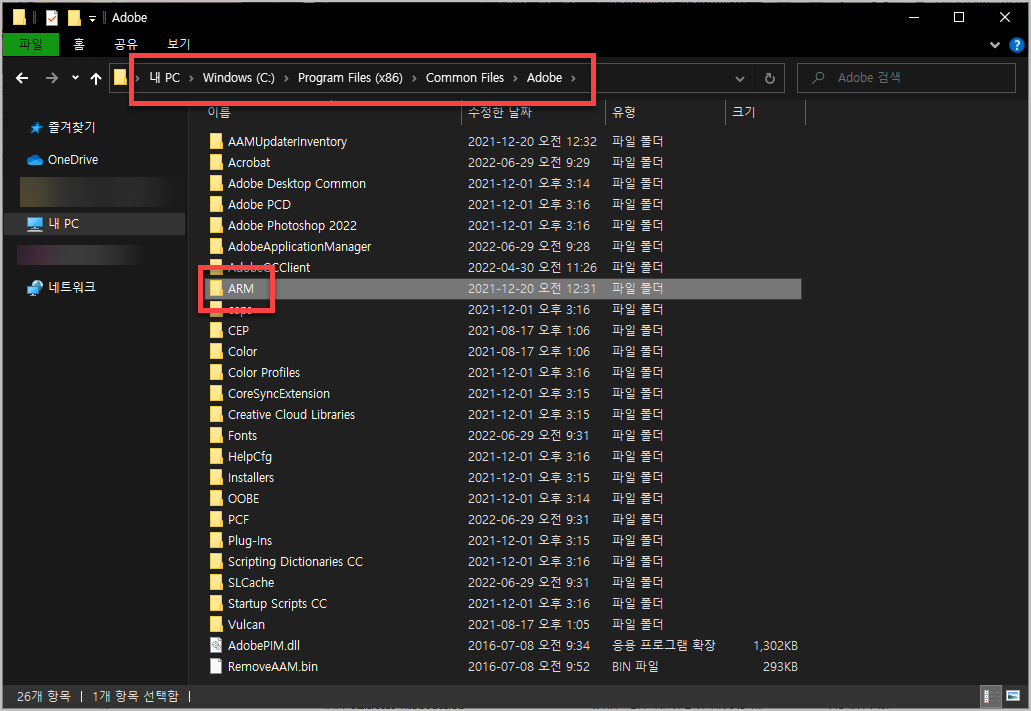Select Common Files in the breadcrumb
Screen dimensions: 1031x711
click(465, 78)
